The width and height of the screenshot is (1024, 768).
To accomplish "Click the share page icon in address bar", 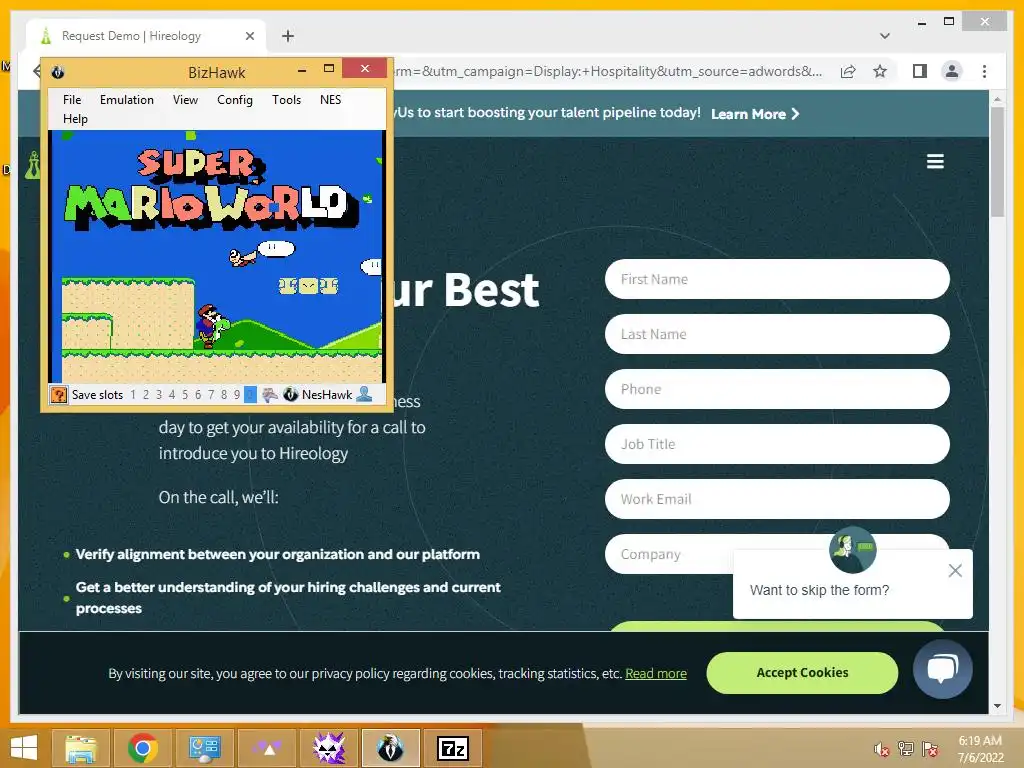I will click(x=848, y=71).
